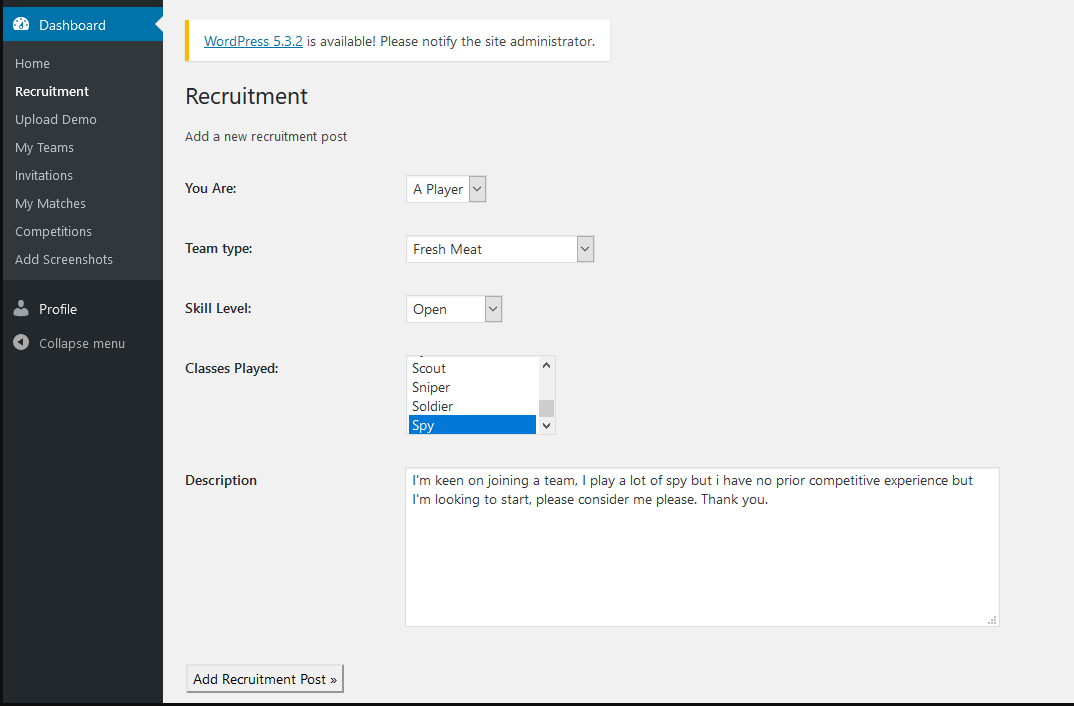
Task: Click the Classes Played scrollbar up arrow
Action: point(546,365)
